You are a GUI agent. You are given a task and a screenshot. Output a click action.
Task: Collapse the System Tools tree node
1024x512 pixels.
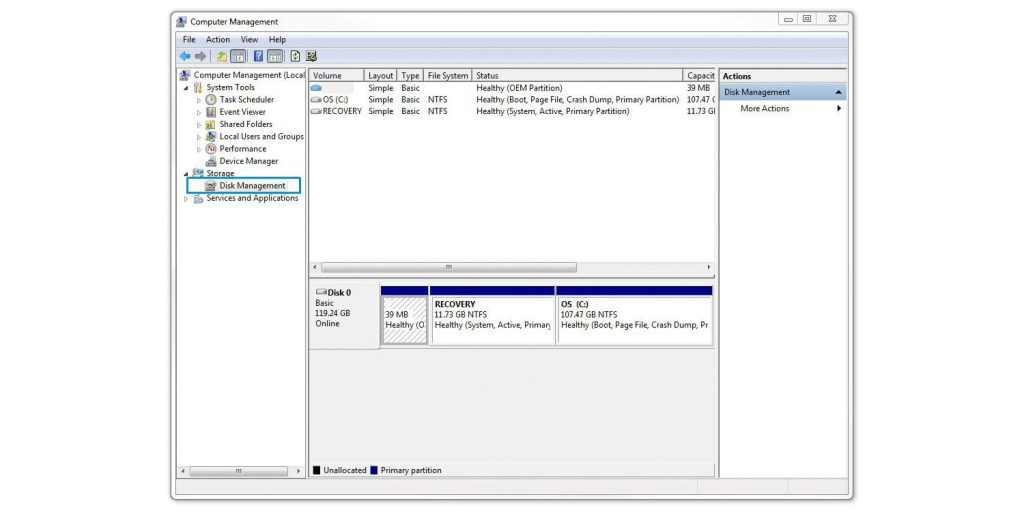(x=186, y=88)
